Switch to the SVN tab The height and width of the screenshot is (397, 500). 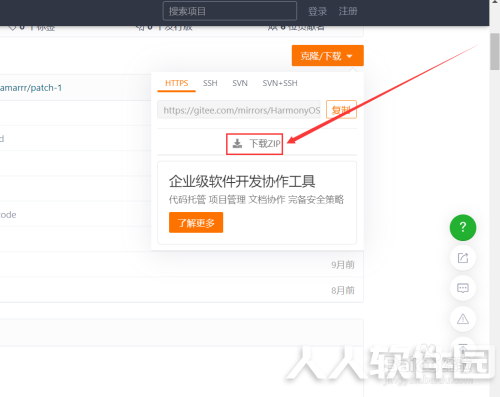pyautogui.click(x=240, y=83)
